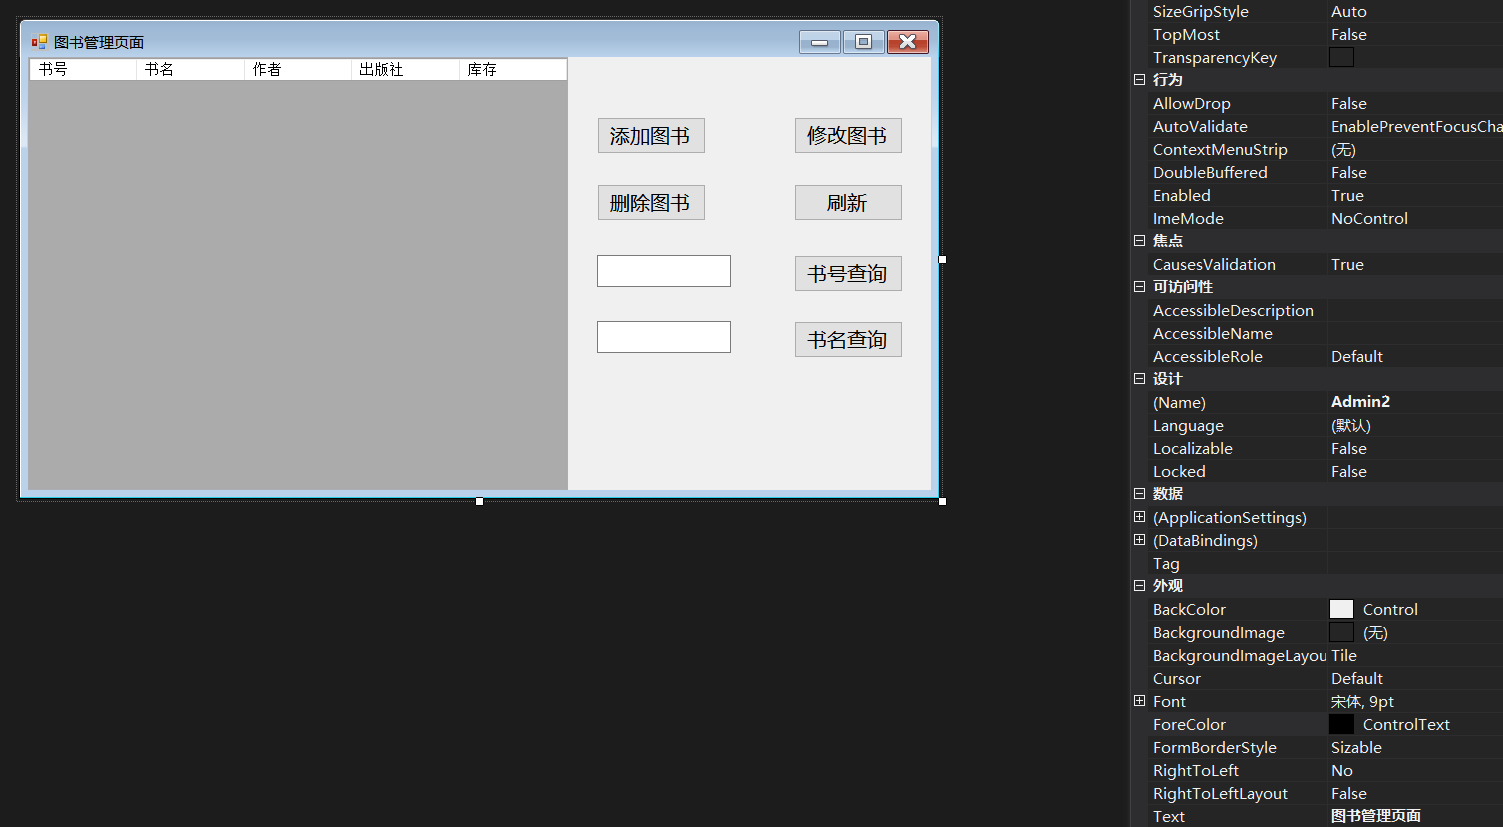1503x827 pixels.
Task: Click the ForeColor color swatch
Action: point(1341,724)
